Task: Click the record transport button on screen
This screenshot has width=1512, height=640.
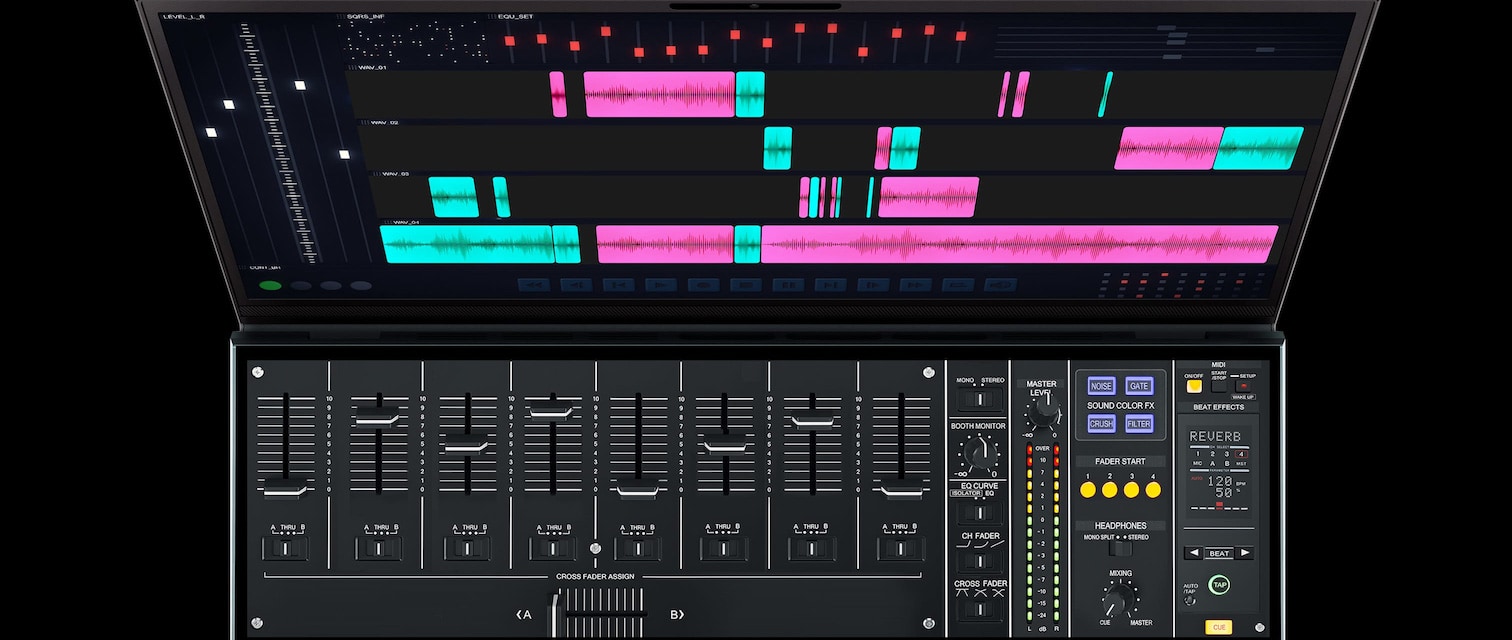Action: point(703,285)
